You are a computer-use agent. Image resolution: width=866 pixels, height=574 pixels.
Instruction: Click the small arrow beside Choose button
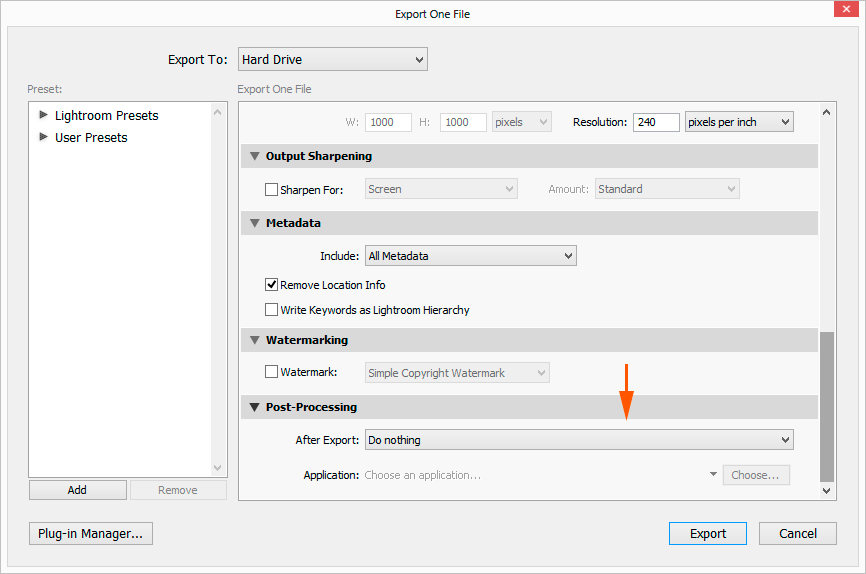[x=713, y=475]
